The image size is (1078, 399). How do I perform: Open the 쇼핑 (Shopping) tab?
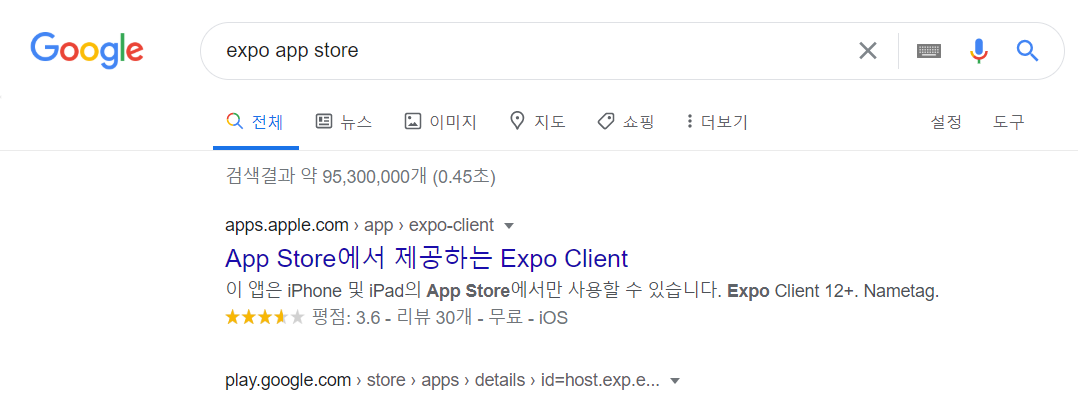pyautogui.click(x=626, y=122)
